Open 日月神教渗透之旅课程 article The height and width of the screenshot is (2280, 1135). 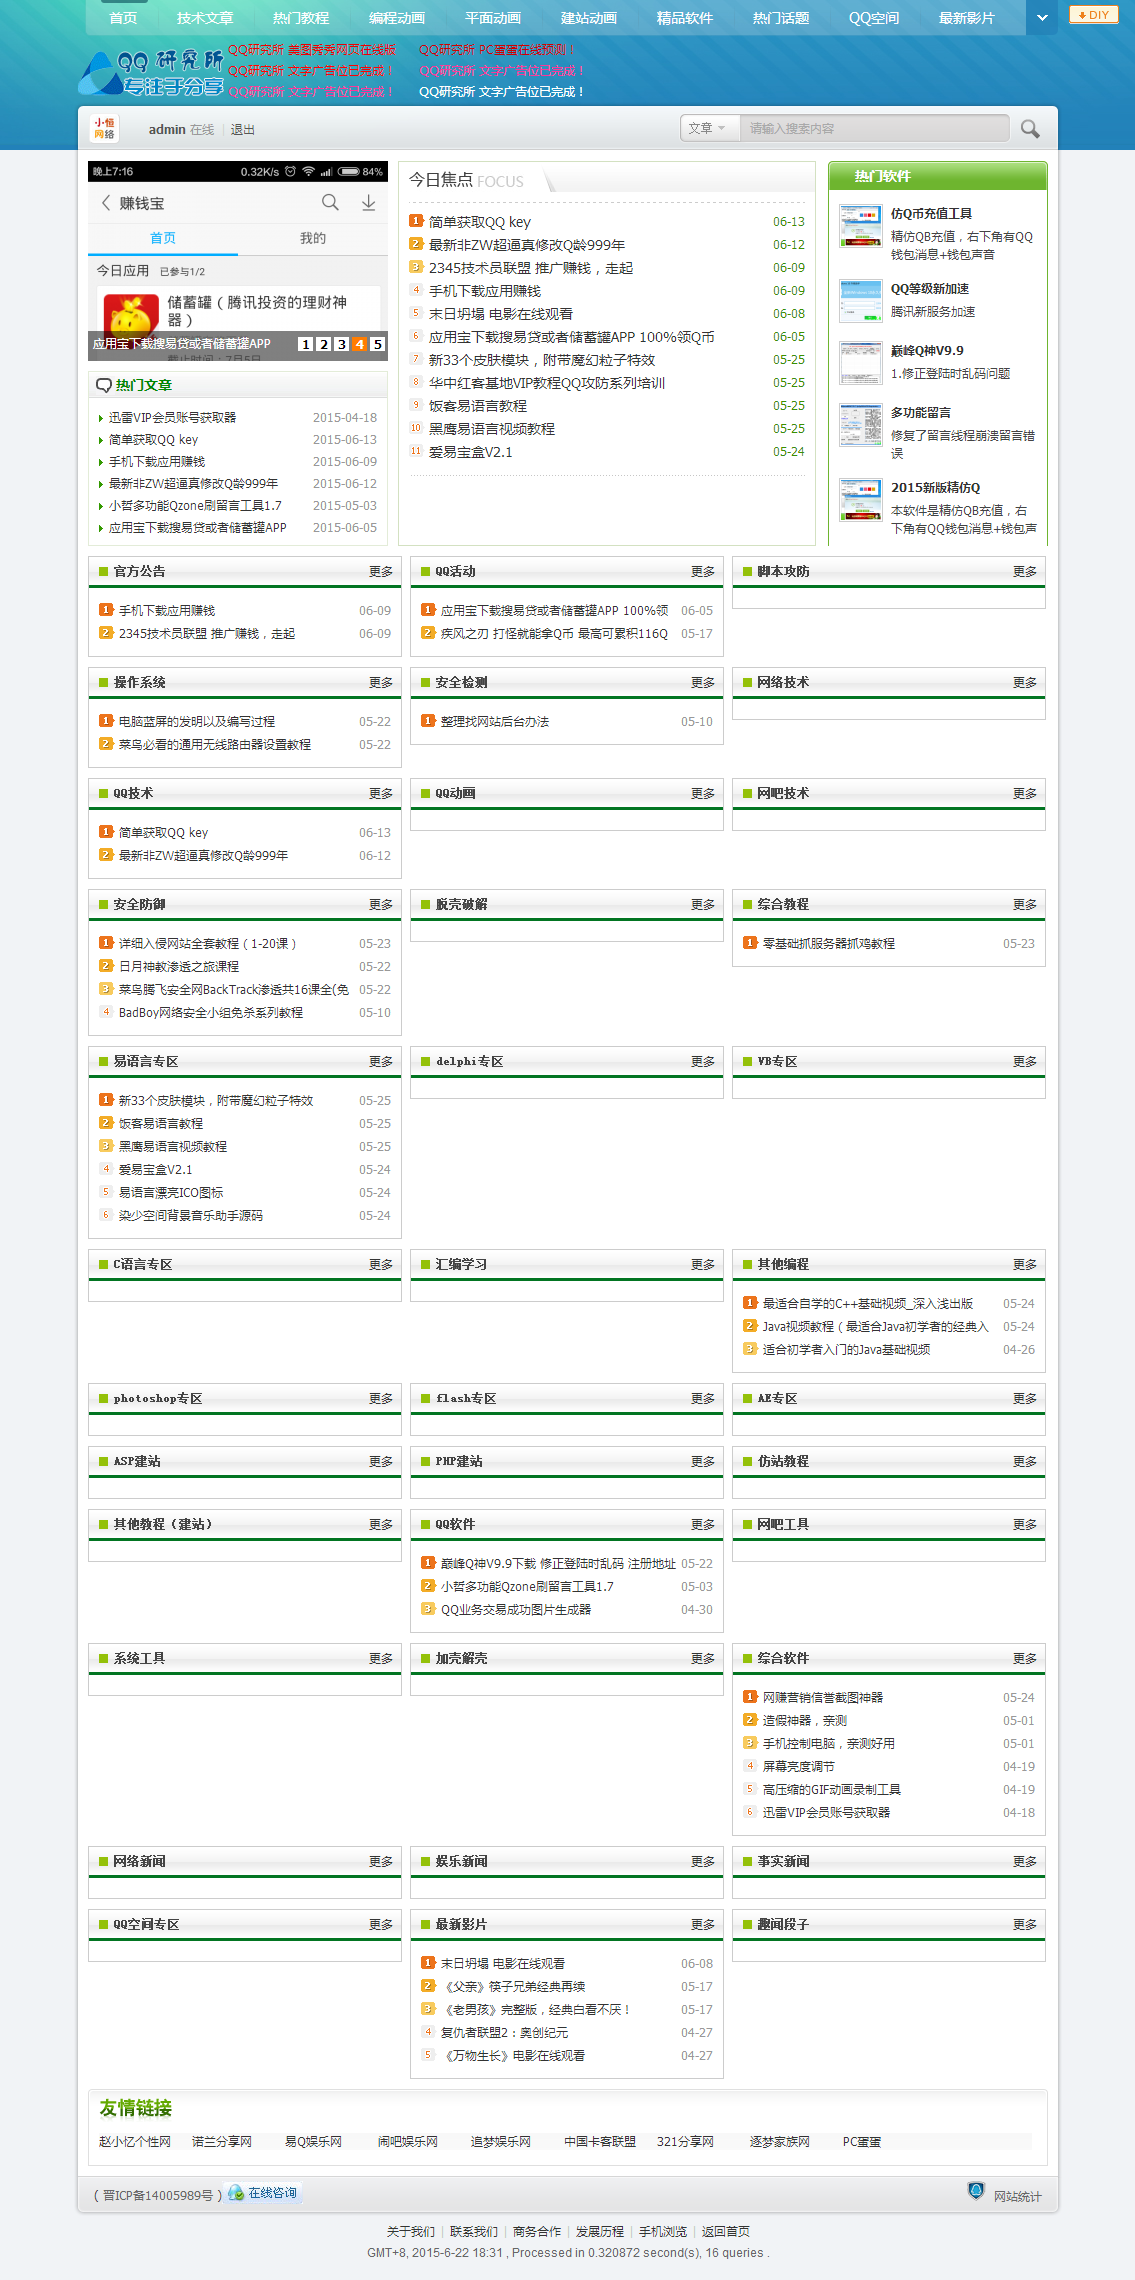179,967
